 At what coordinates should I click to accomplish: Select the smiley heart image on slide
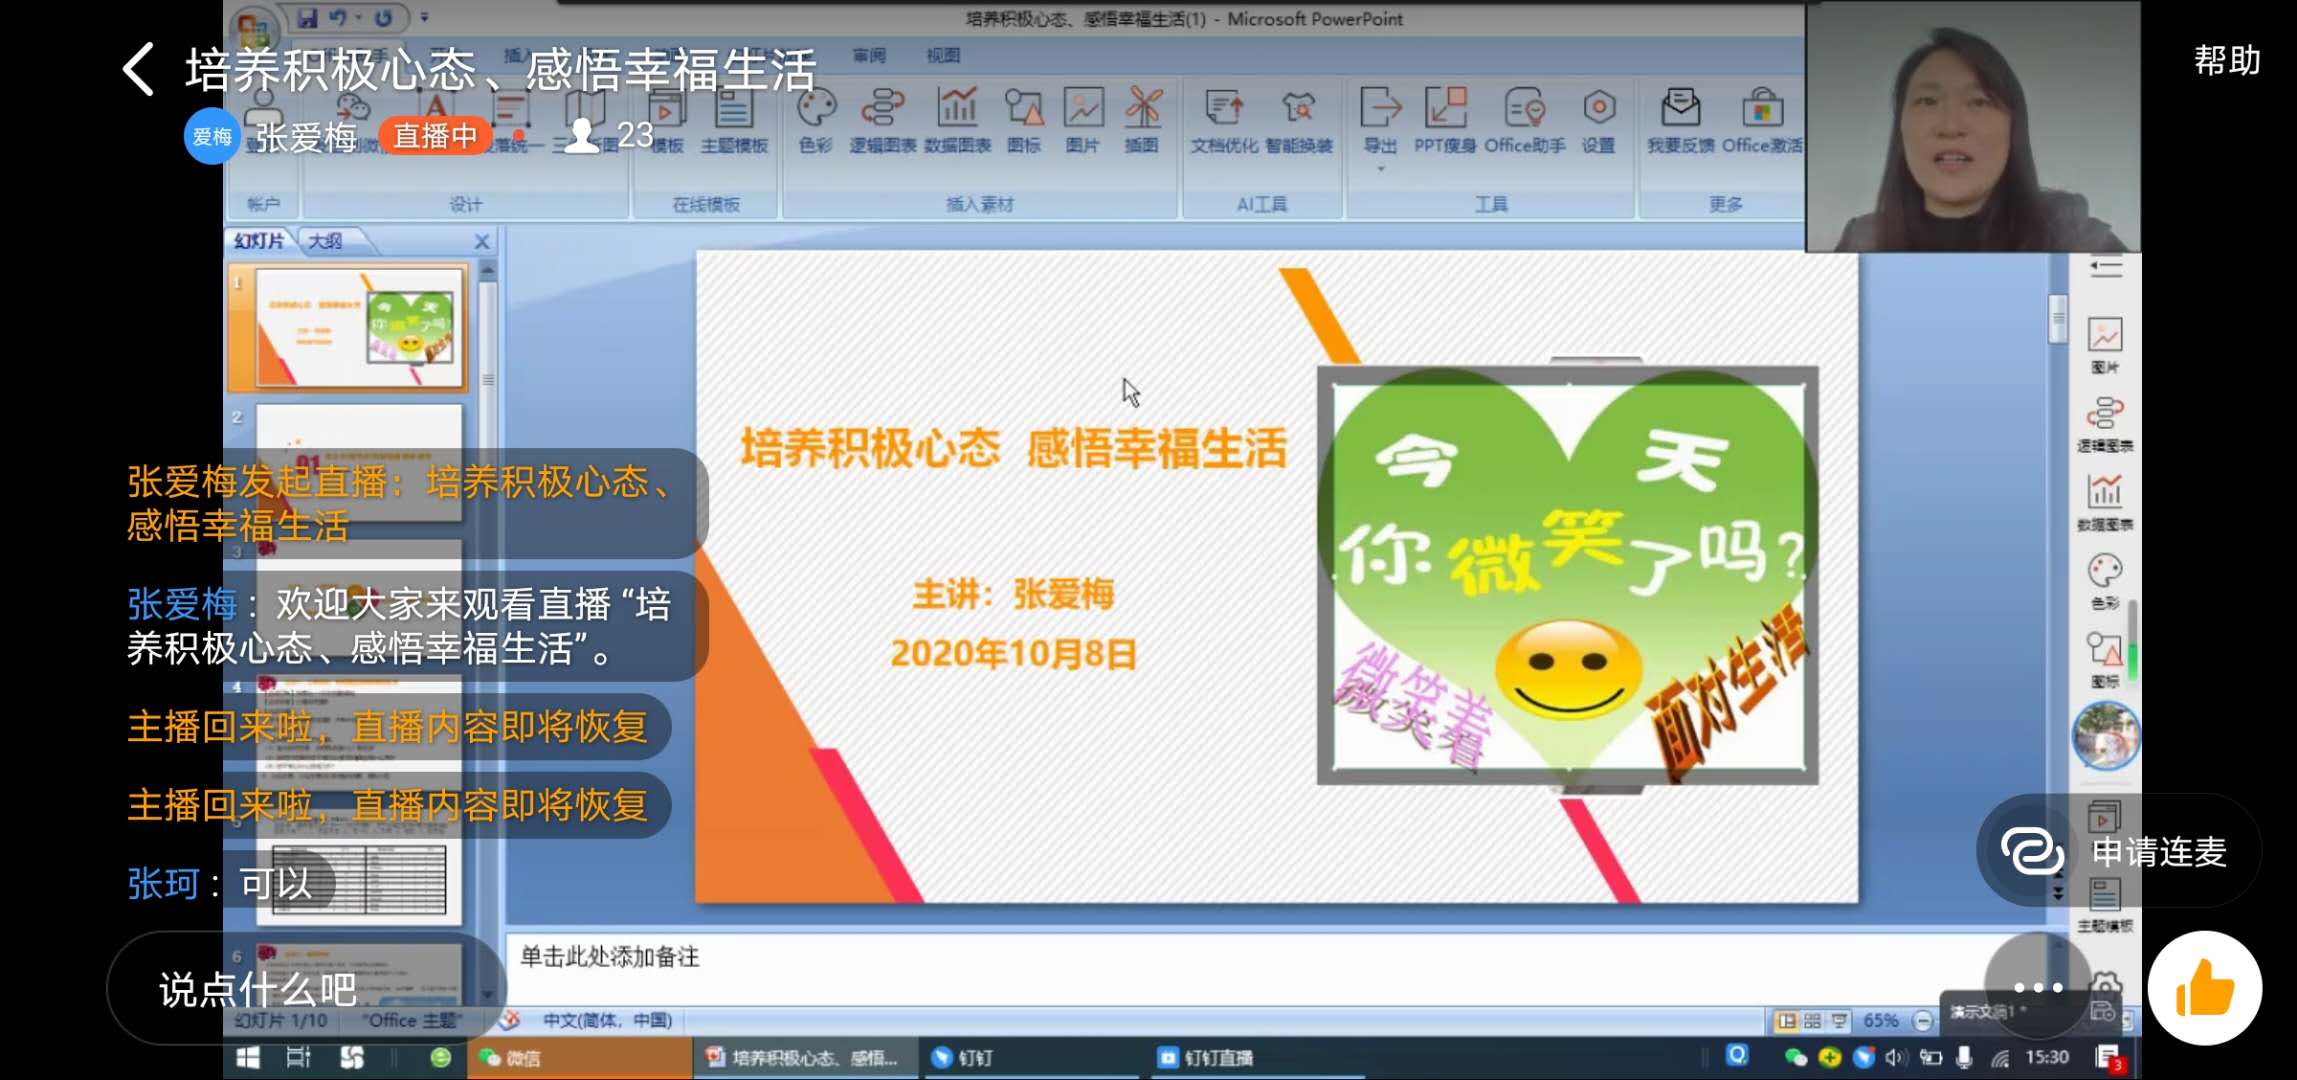coord(1567,575)
